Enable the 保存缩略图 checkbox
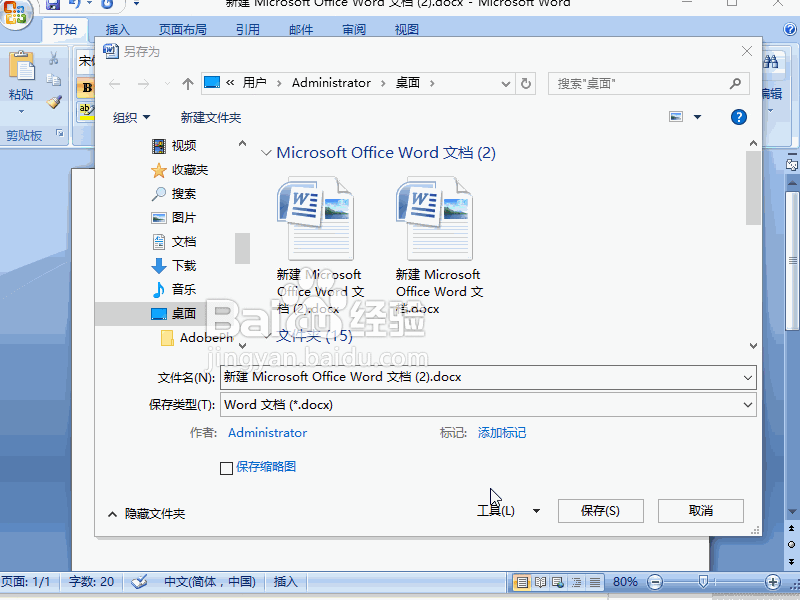 point(226,467)
